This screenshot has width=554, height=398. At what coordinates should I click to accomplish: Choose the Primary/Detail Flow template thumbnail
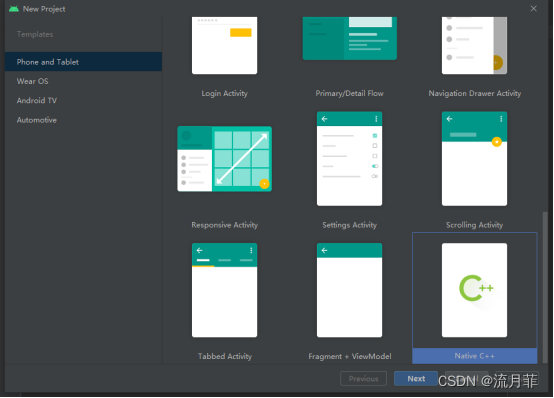pyautogui.click(x=349, y=38)
